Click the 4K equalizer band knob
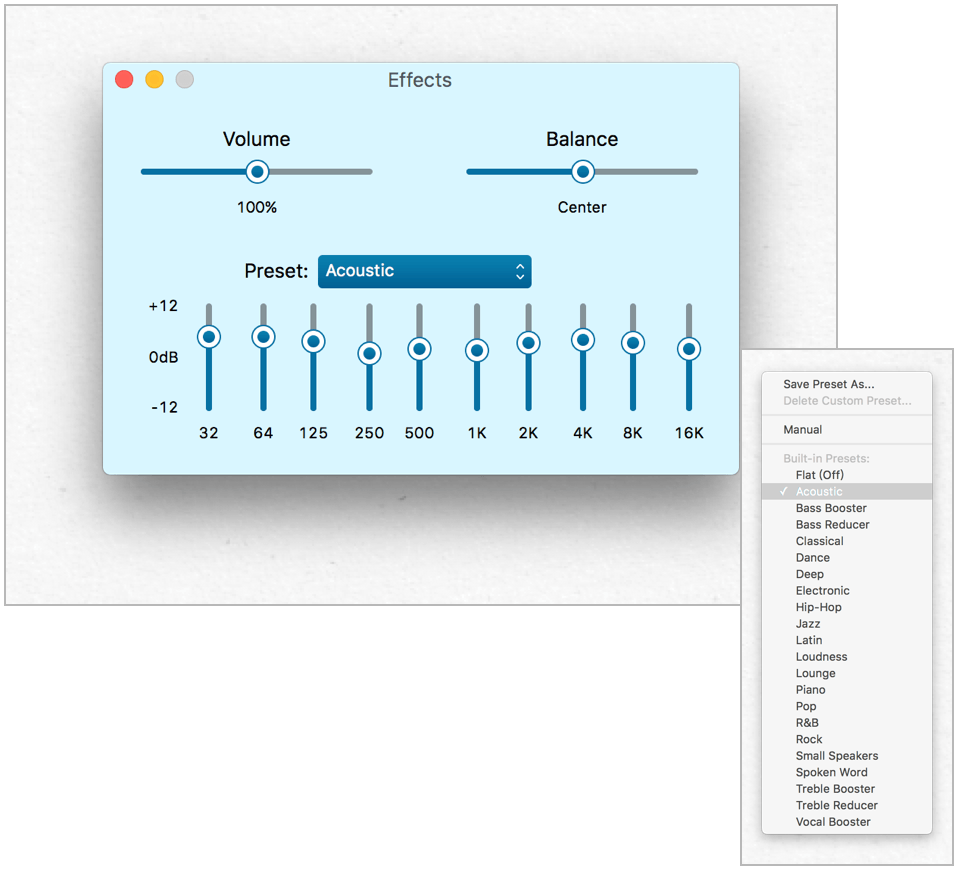This screenshot has width=958, height=870. (x=583, y=340)
